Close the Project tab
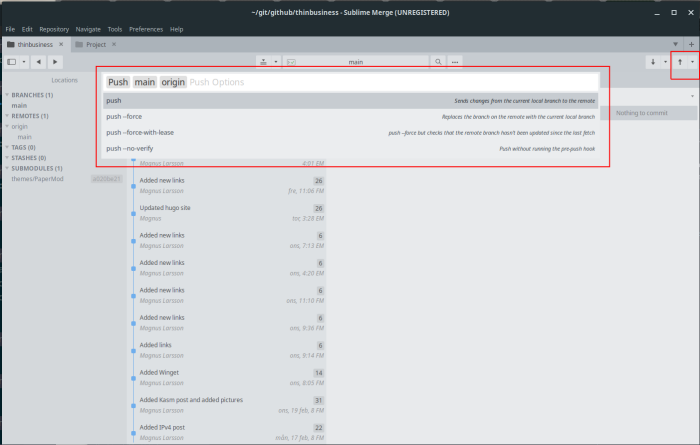This screenshot has width=700, height=445. click(x=114, y=44)
